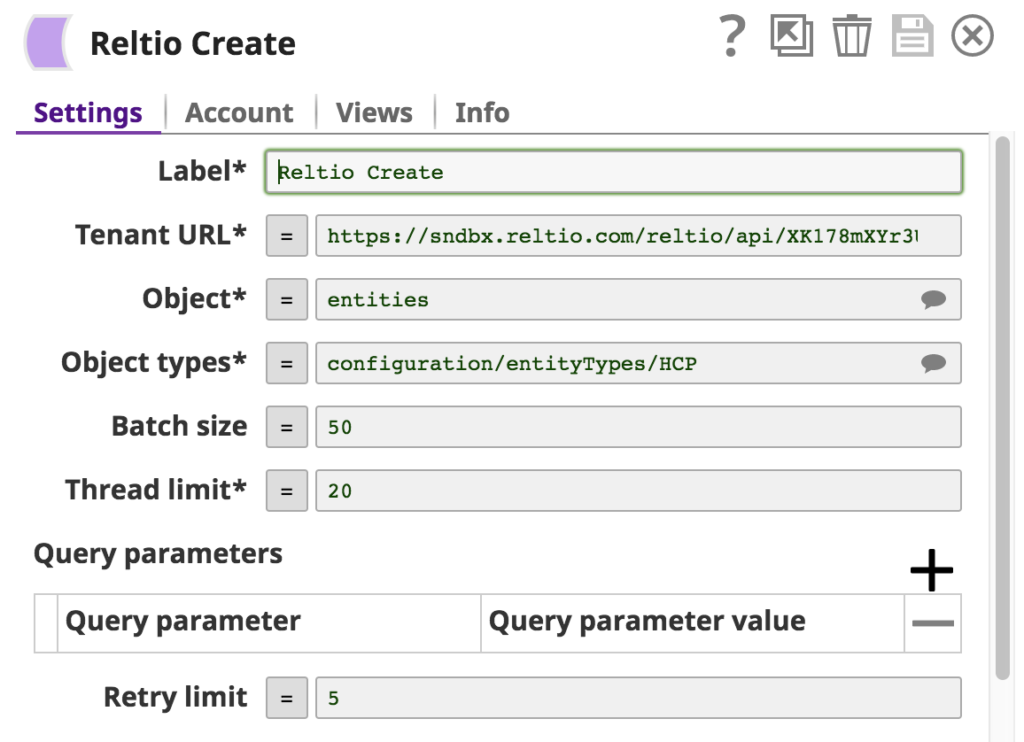
Task: Open the Info tab
Action: (482, 113)
